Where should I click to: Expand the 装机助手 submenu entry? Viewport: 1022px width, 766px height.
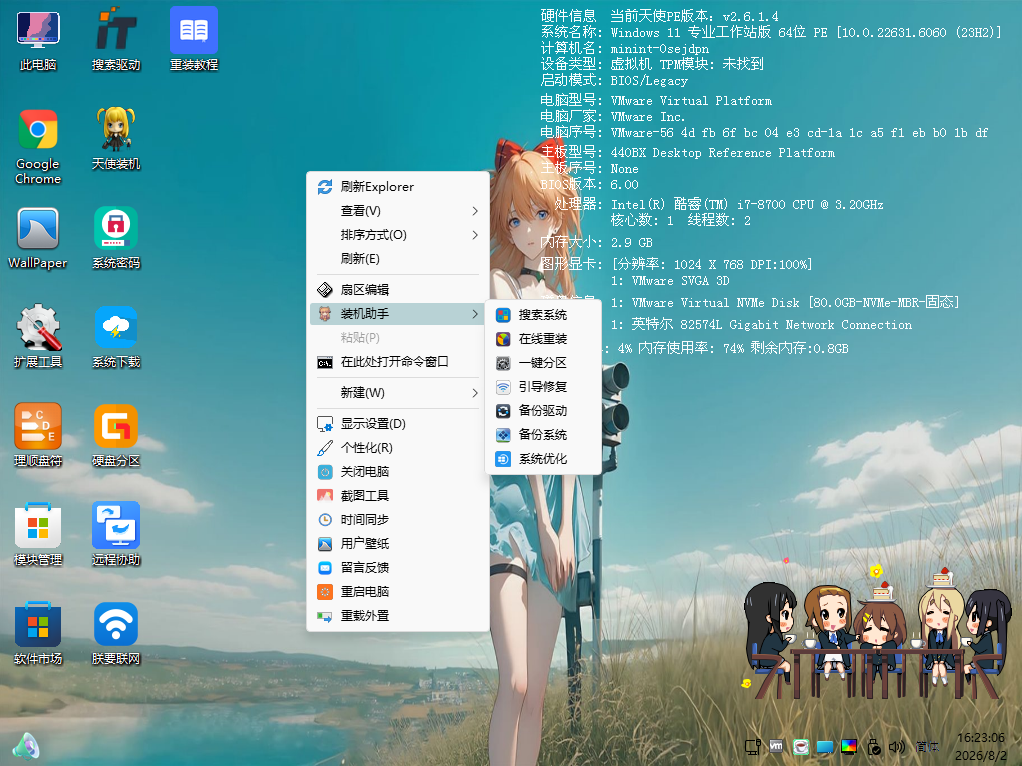click(398, 314)
